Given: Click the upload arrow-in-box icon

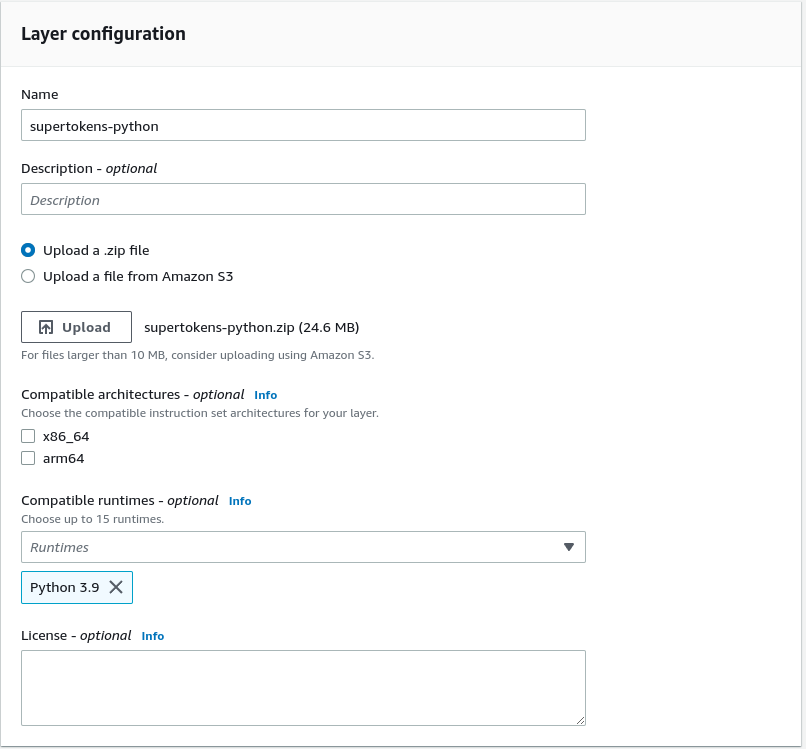Looking at the screenshot, I should pos(46,326).
